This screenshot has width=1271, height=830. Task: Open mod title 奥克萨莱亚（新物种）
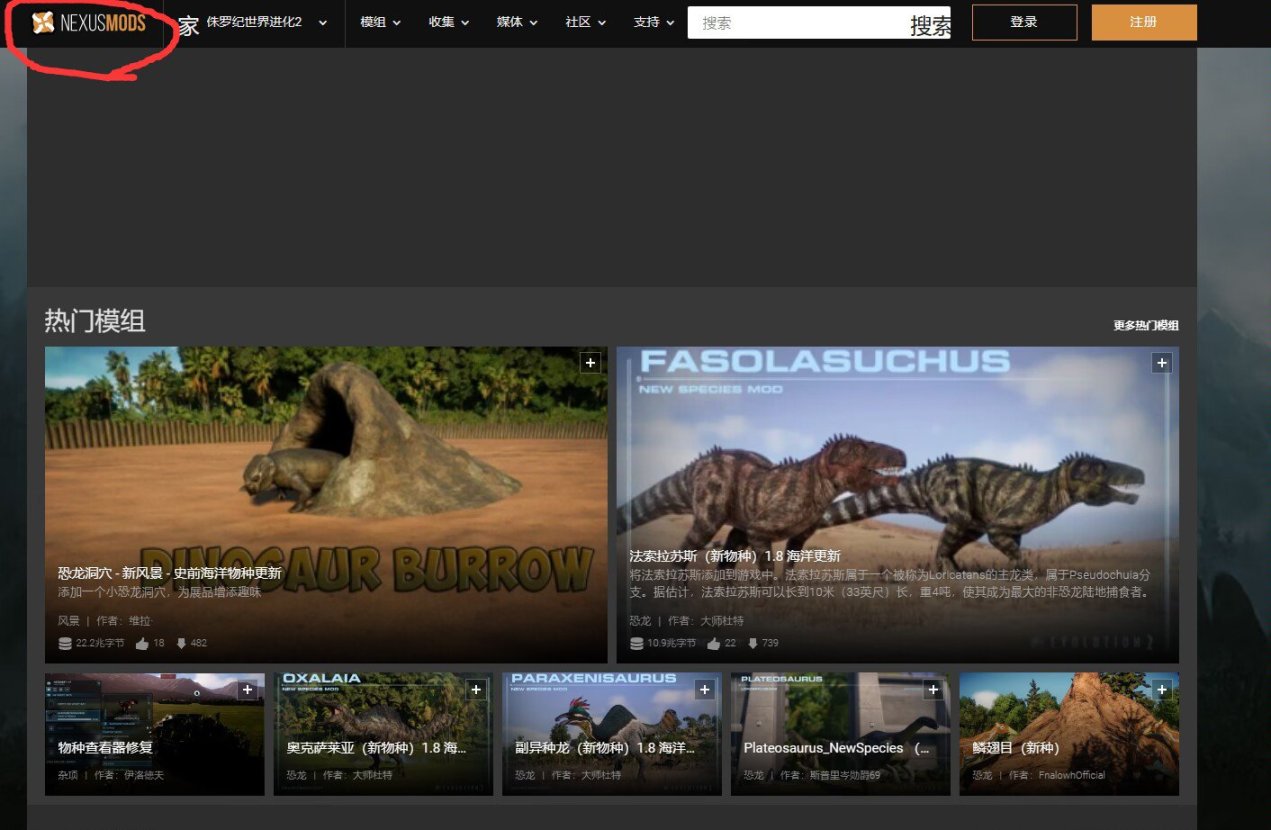click(376, 748)
